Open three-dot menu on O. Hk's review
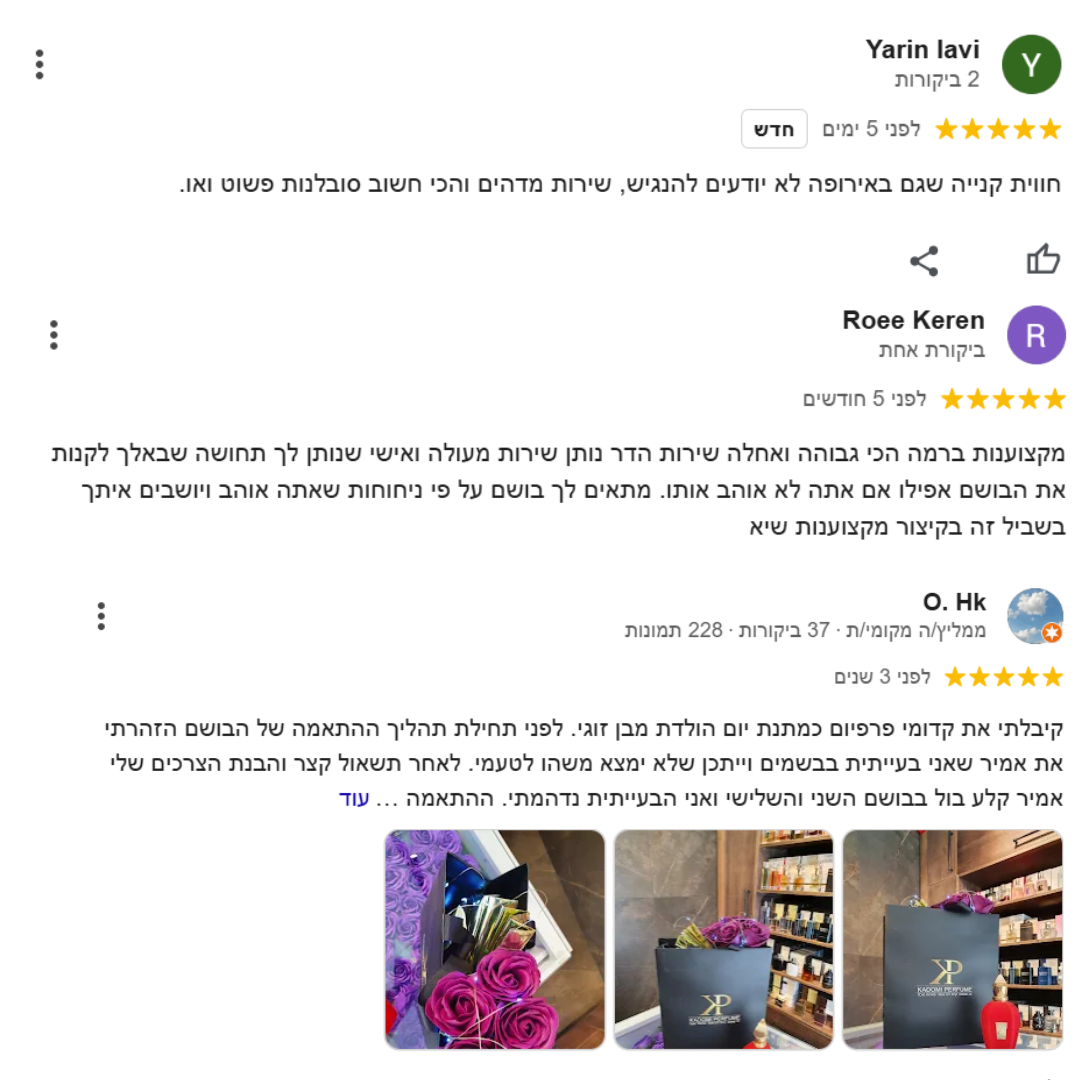The height and width of the screenshot is (1080, 1080). tap(101, 616)
